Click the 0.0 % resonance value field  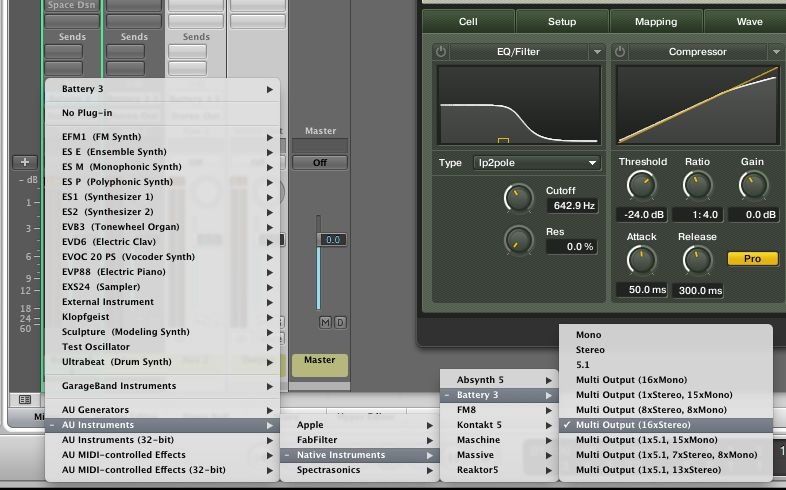(x=572, y=247)
